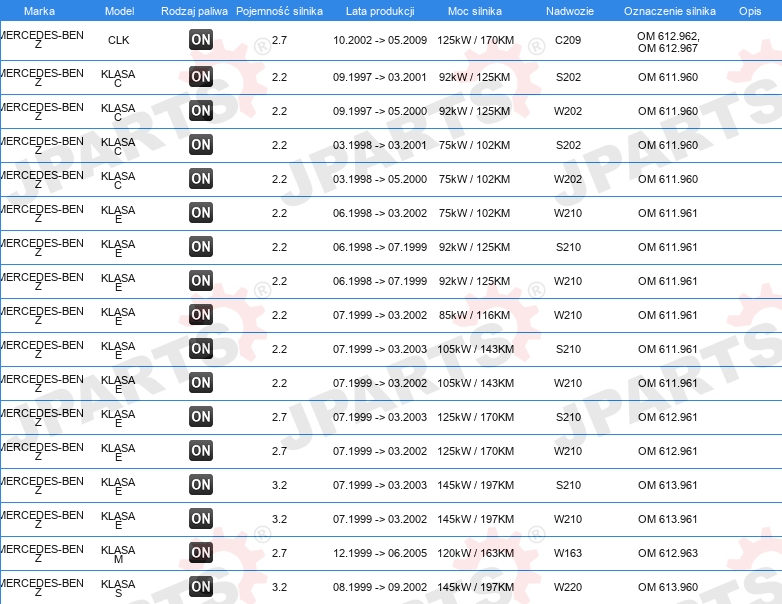Select the OM 613.960 engine code cell
Screen dimensions: 782x604
tap(668, 587)
